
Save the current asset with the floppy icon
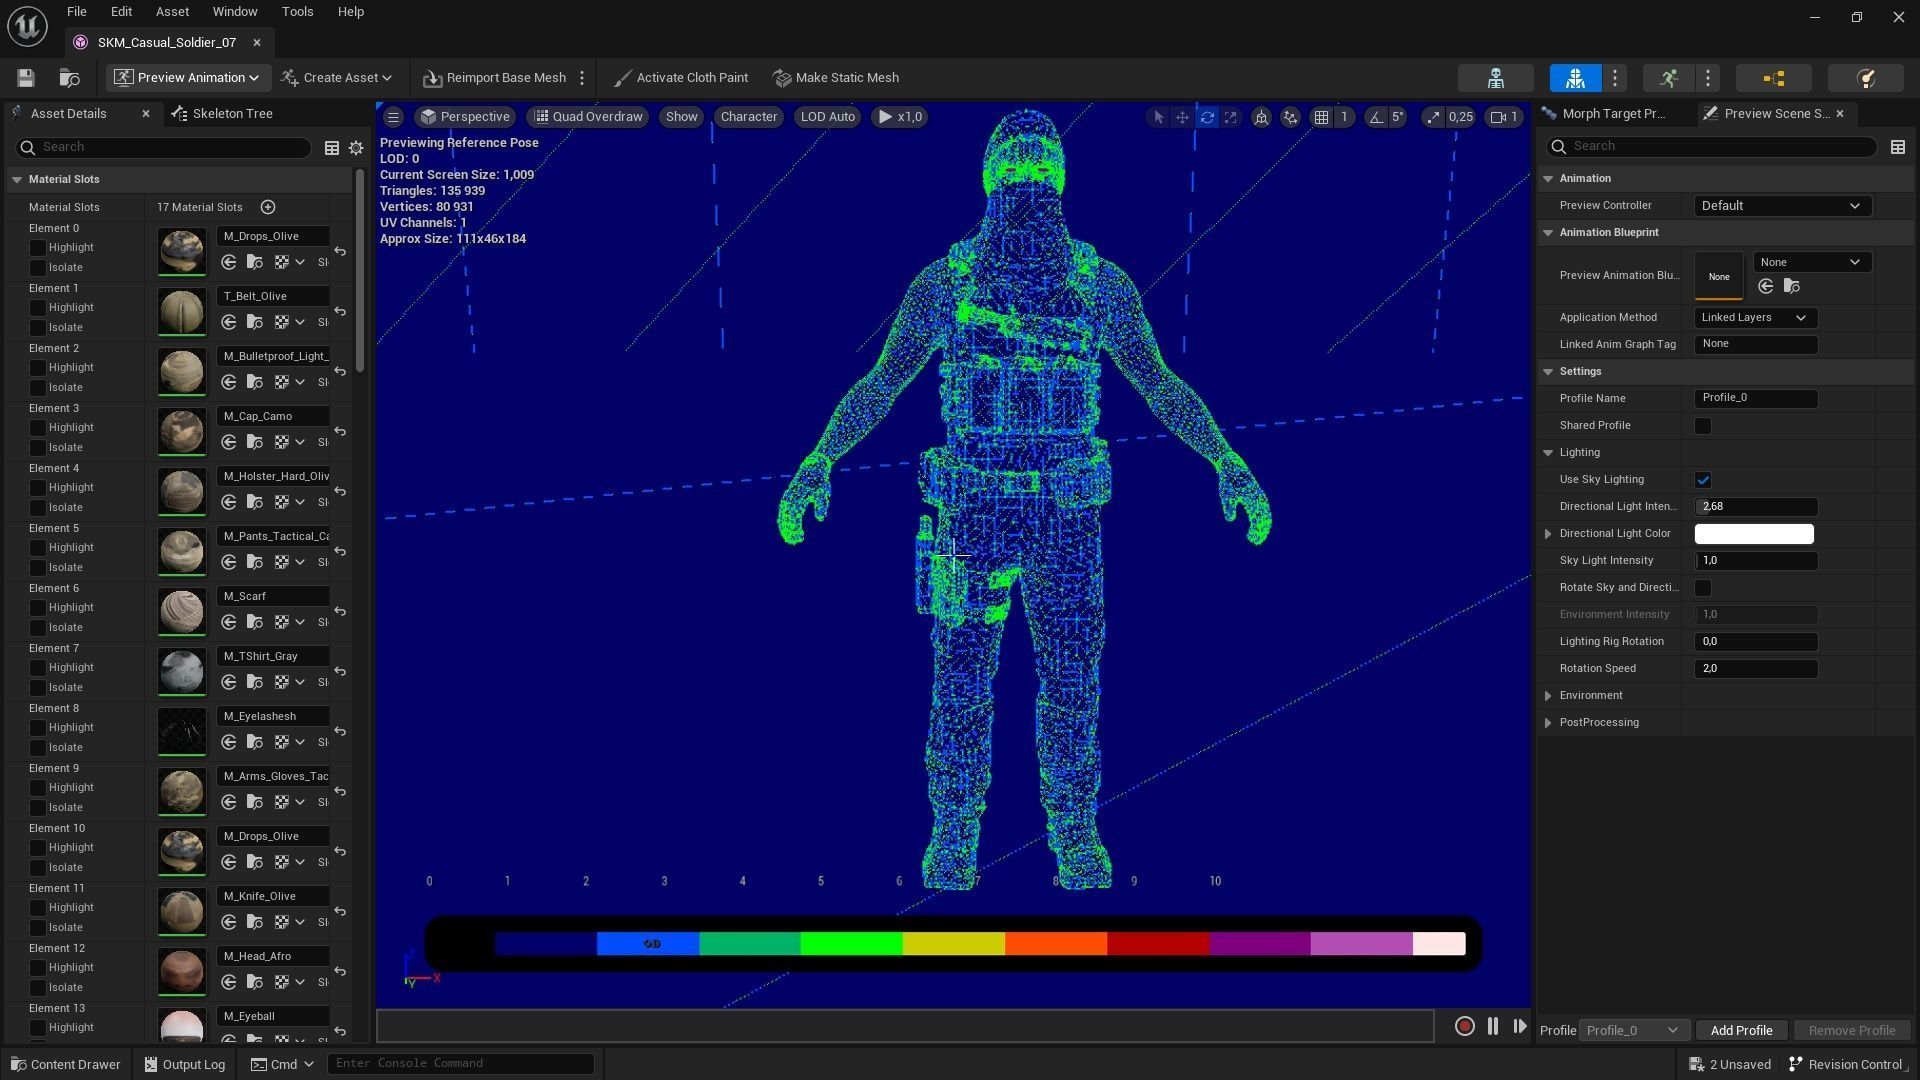click(x=26, y=78)
